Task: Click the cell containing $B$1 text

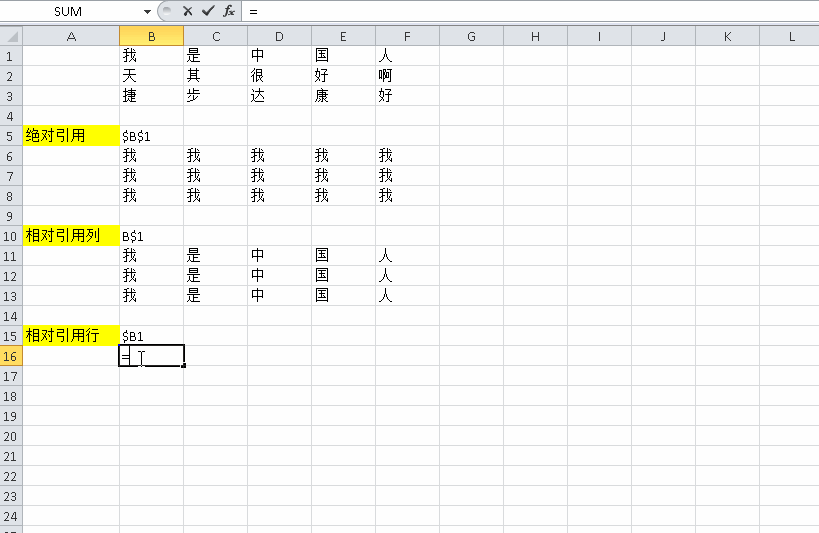Action: point(151,136)
